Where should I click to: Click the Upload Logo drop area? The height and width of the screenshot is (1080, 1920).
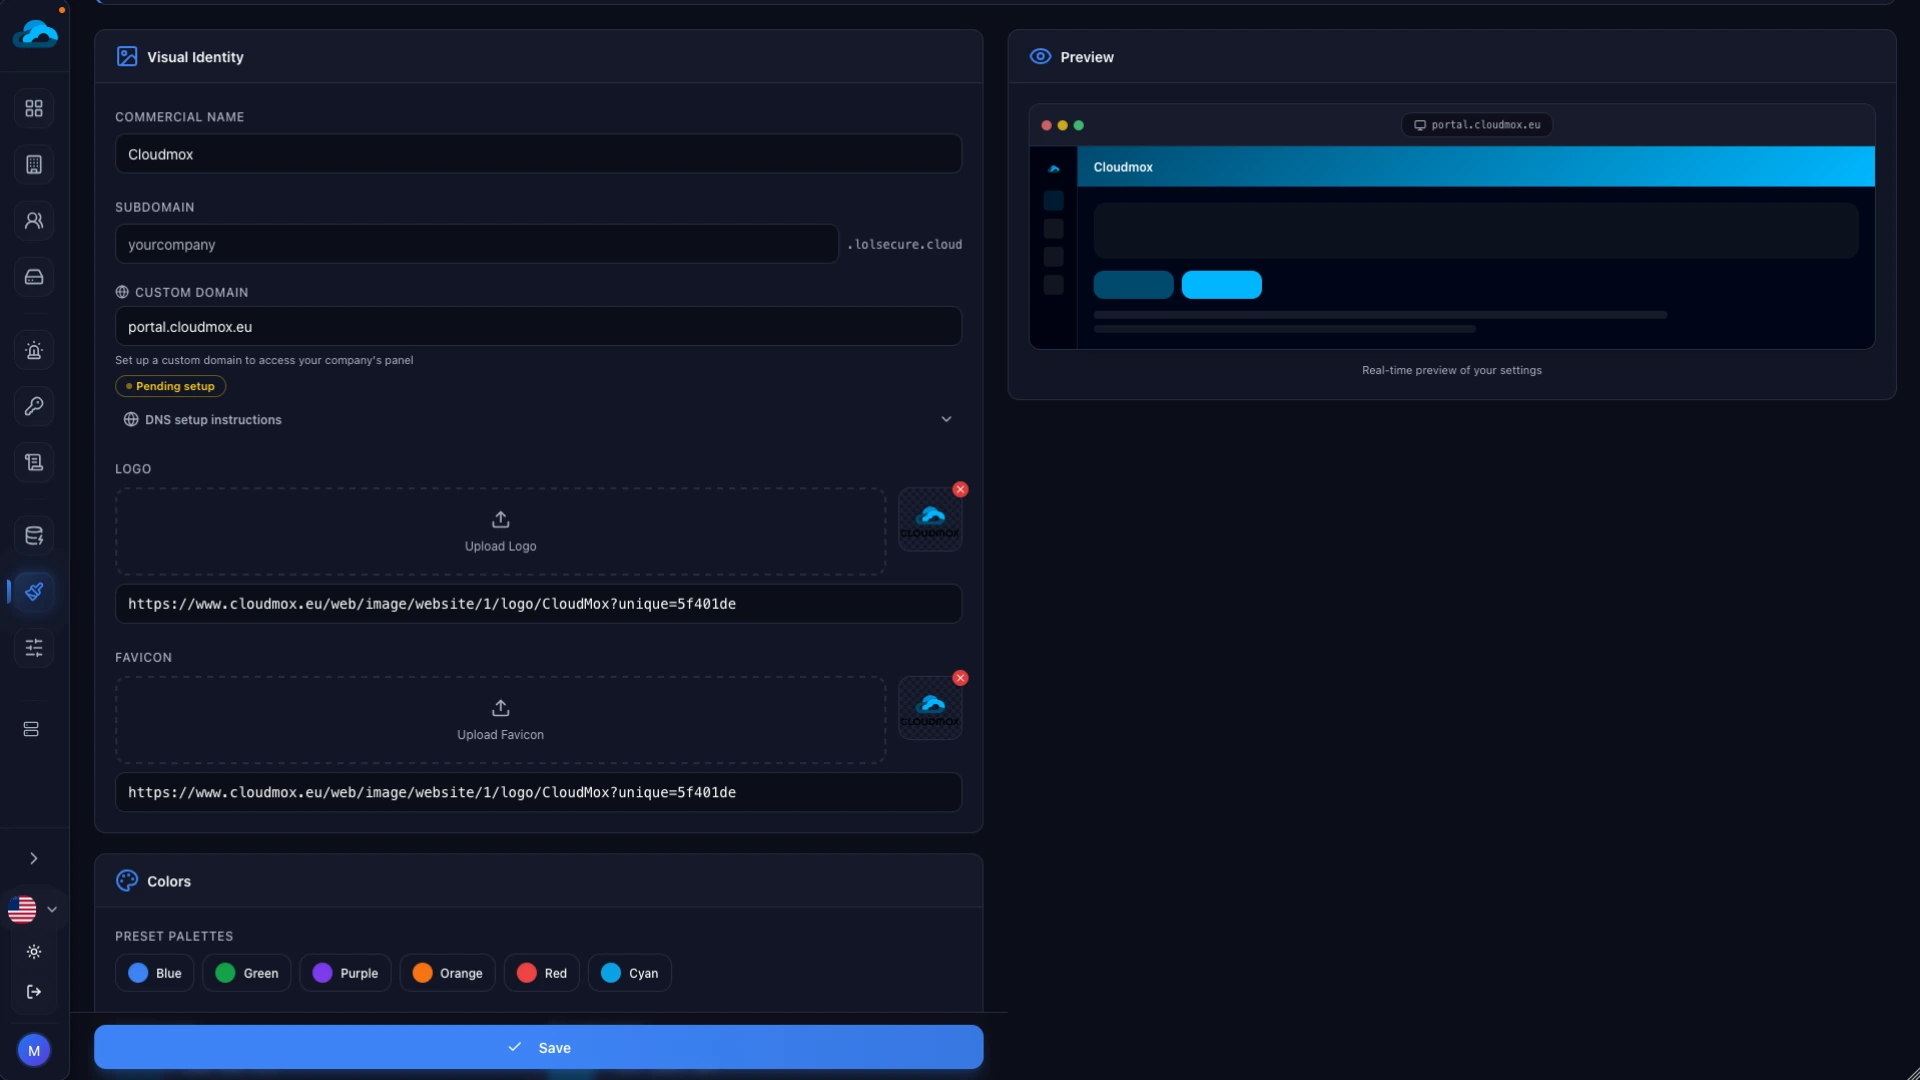point(500,531)
